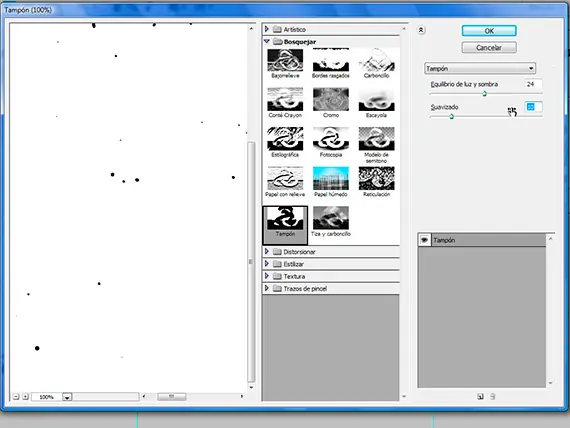Click filter list scrollbar up arrow
The height and width of the screenshot is (428, 570).
tap(404, 28)
